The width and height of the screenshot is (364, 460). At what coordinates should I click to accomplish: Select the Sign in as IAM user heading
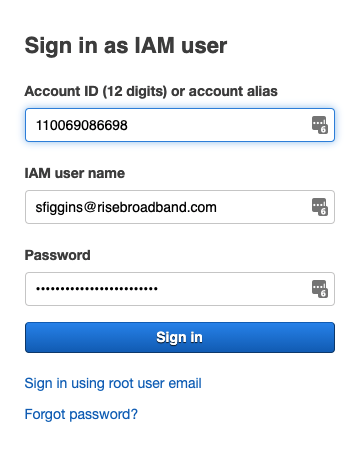126,46
